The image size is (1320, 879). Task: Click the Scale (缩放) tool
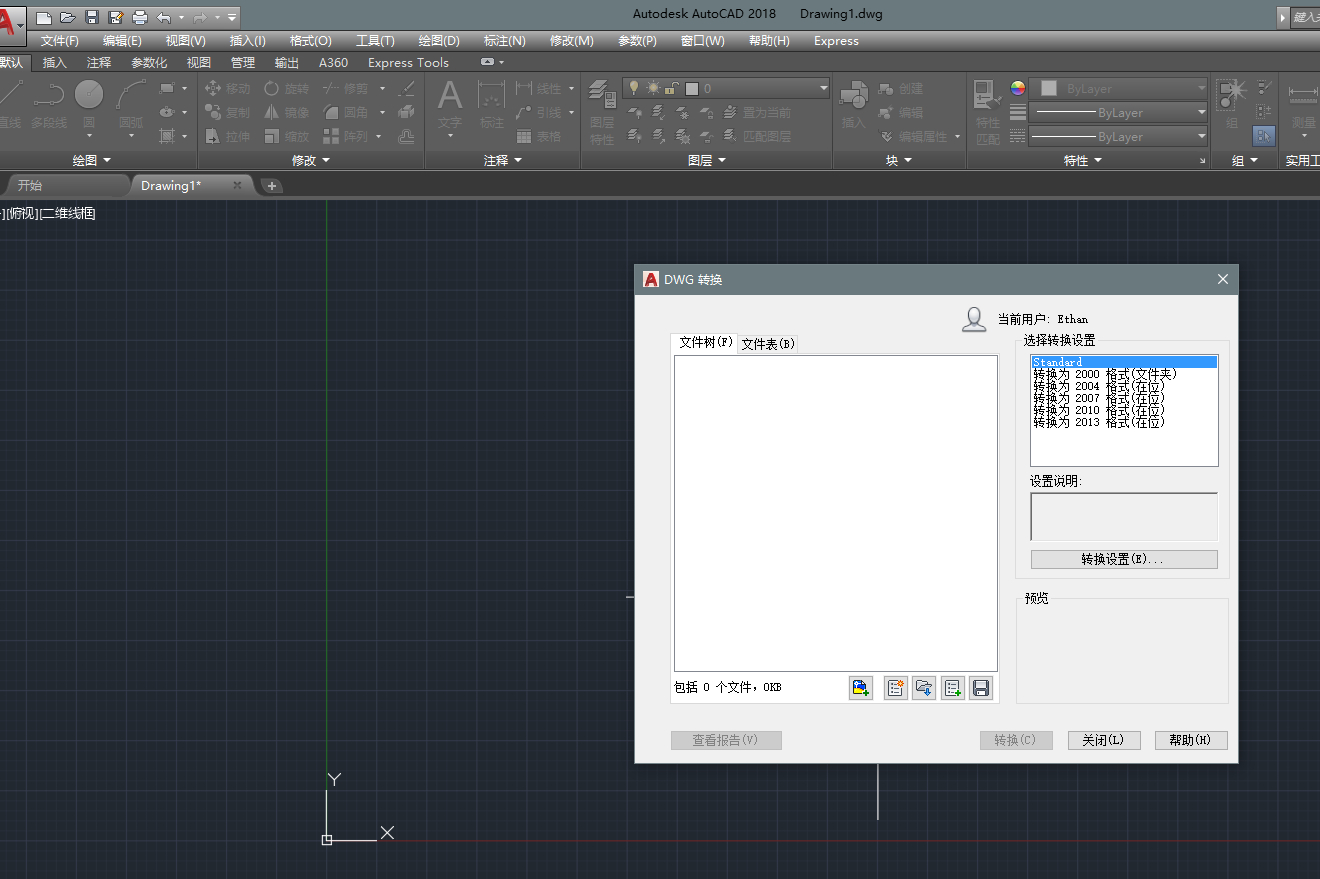coord(287,136)
